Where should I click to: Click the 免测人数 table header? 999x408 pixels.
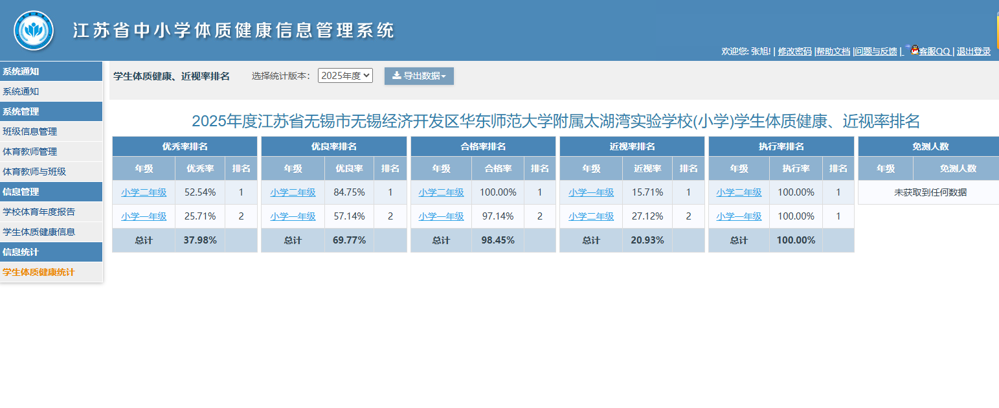(x=931, y=147)
